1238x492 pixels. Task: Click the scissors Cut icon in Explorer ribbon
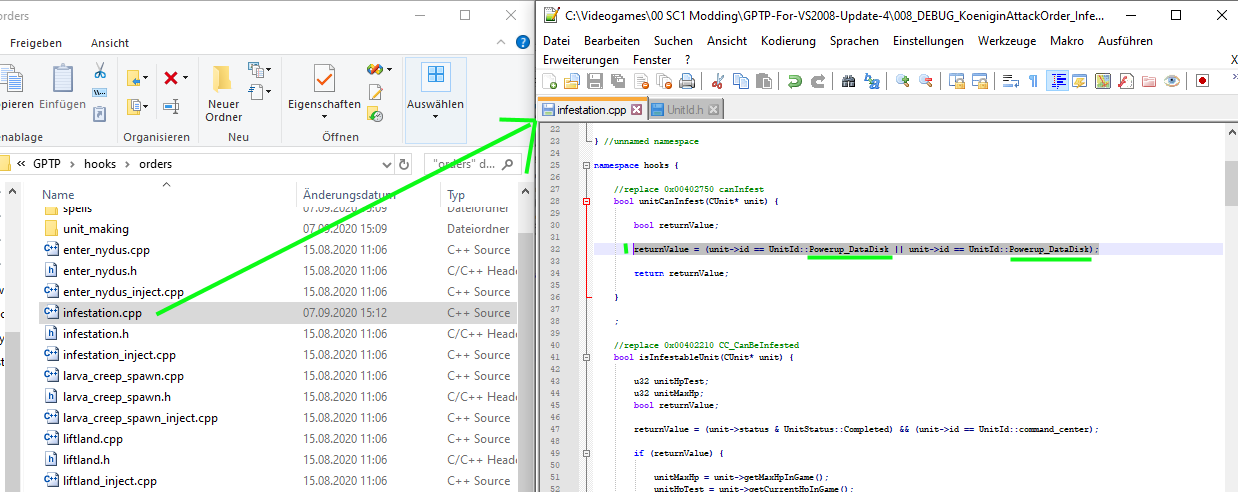pyautogui.click(x=100, y=71)
